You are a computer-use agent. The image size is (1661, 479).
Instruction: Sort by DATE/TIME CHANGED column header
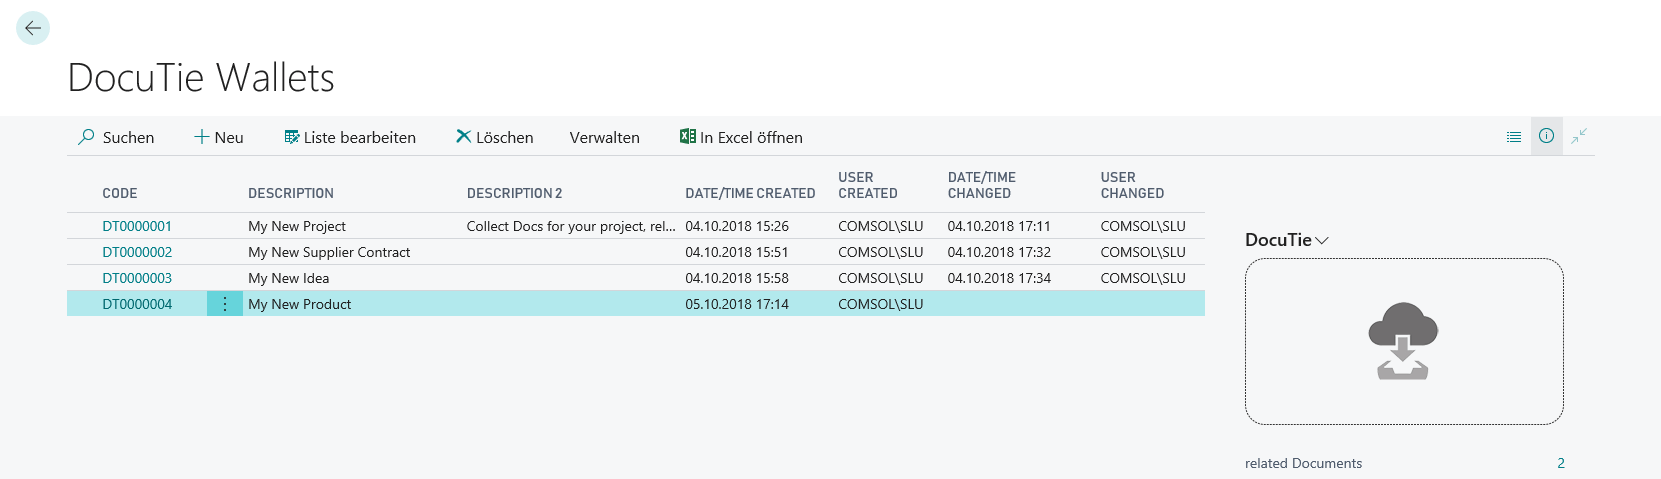point(982,185)
